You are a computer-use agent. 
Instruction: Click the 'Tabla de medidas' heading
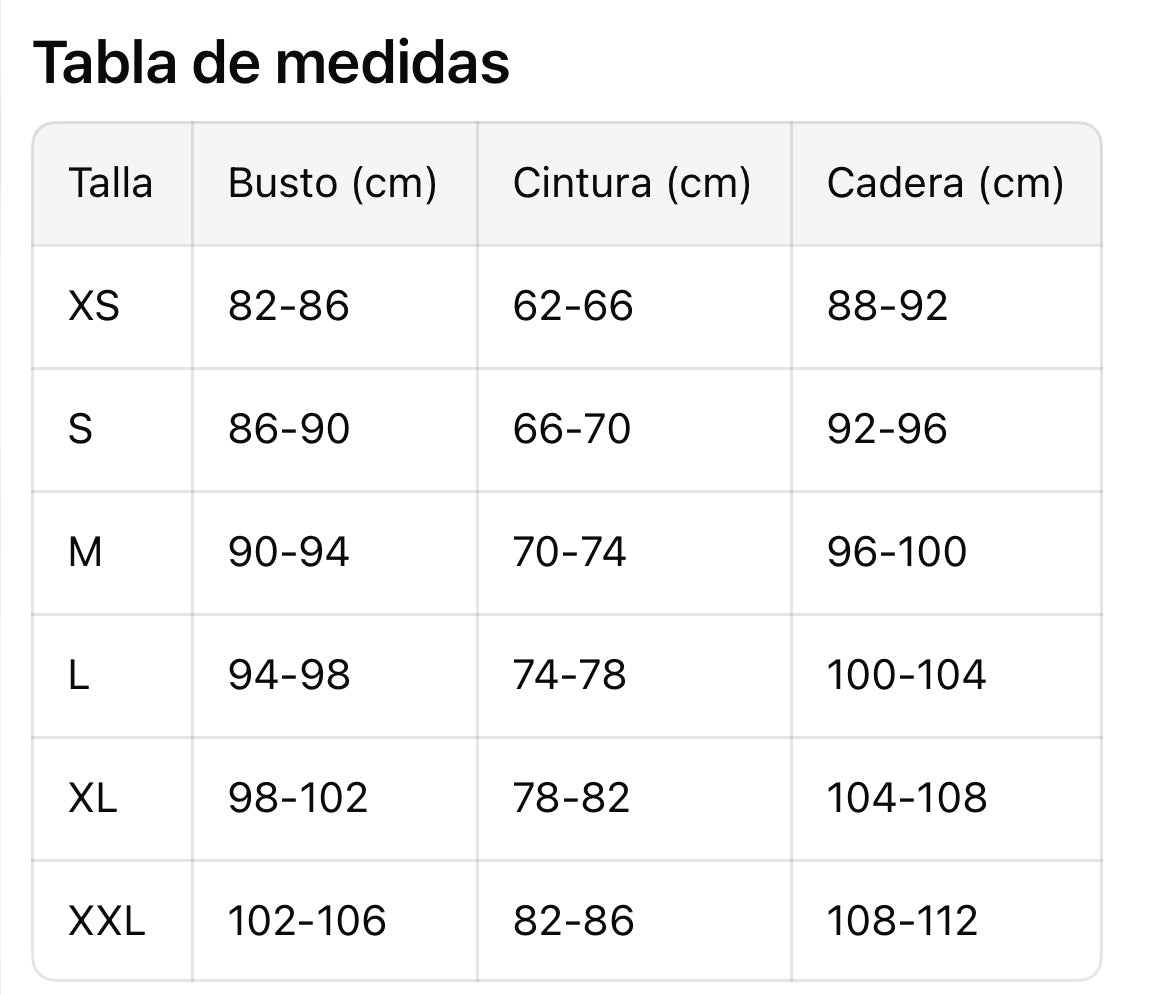pos(271,63)
